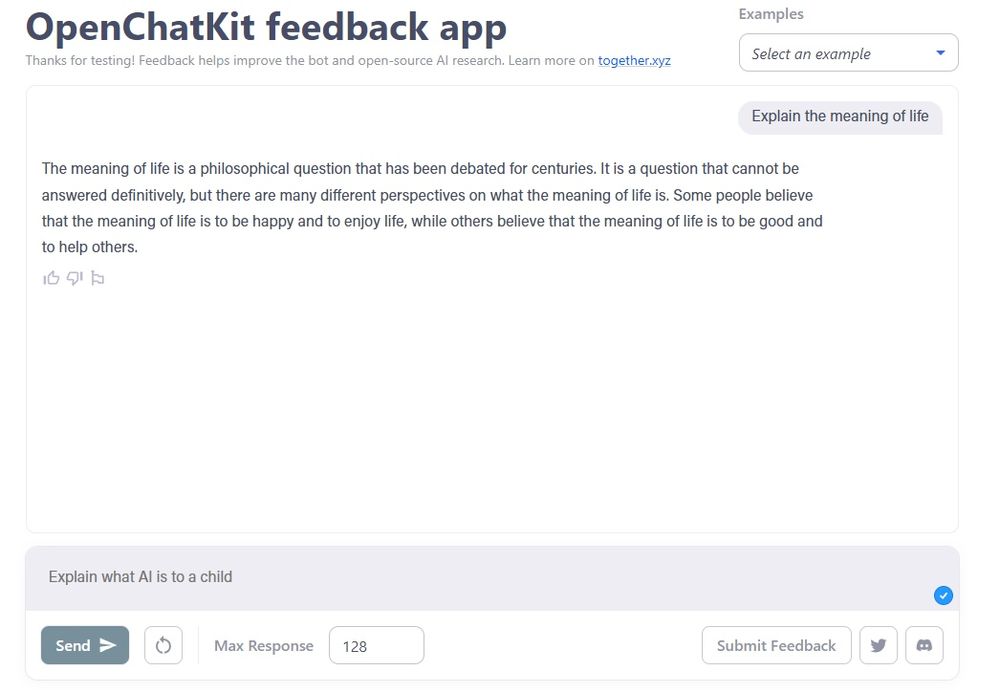Screen dimensions: 1000x690
Task: Click the Discord icon
Action: (x=924, y=645)
